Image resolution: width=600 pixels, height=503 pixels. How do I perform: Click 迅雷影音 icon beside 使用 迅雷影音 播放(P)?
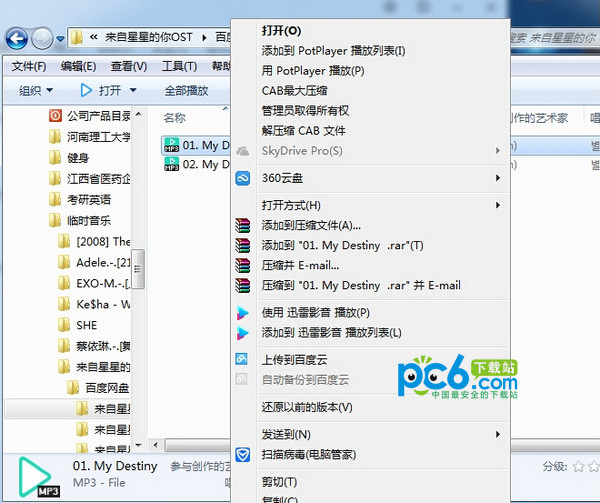(x=243, y=313)
